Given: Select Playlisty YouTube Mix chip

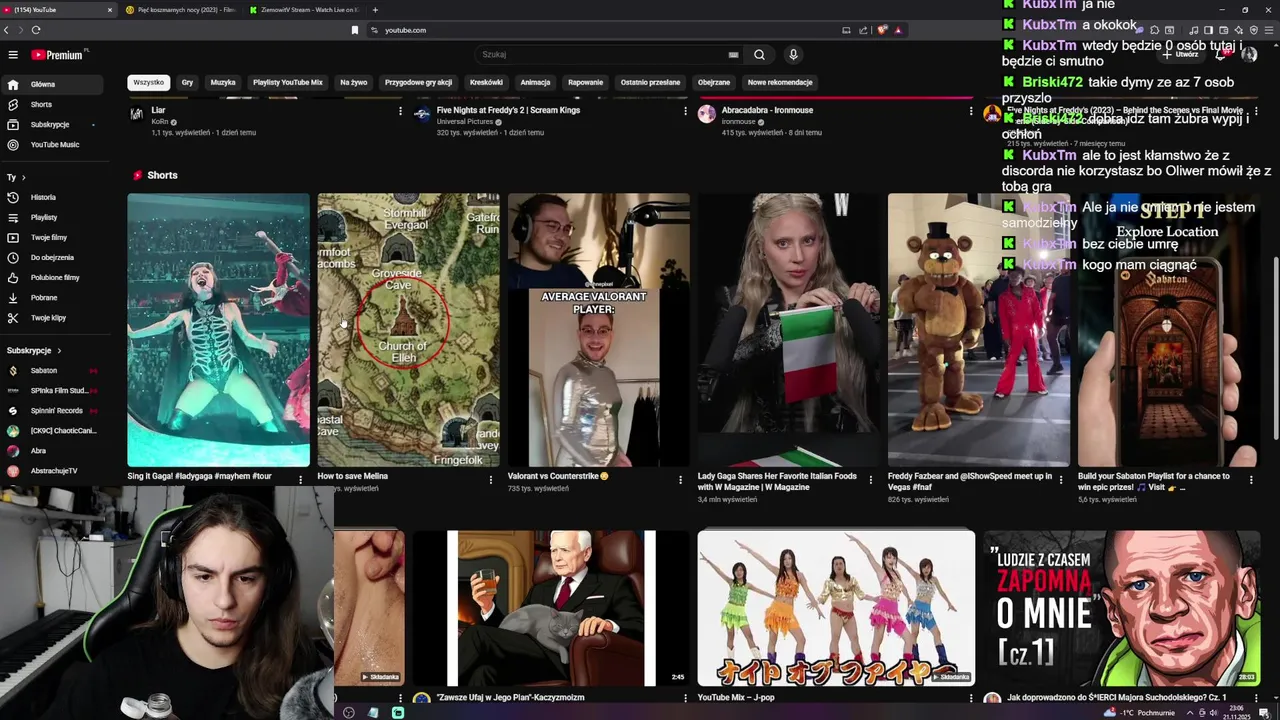Looking at the screenshot, I should [288, 82].
